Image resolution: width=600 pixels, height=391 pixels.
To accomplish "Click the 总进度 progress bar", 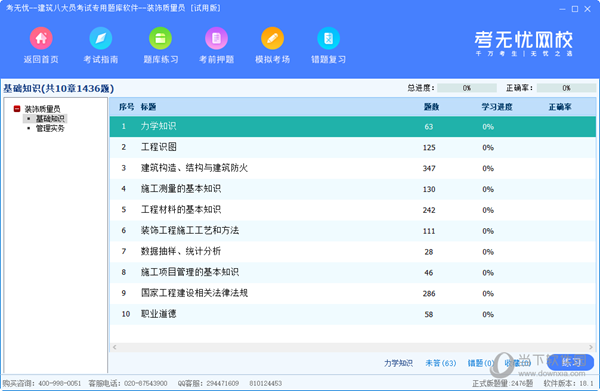I will 467,88.
